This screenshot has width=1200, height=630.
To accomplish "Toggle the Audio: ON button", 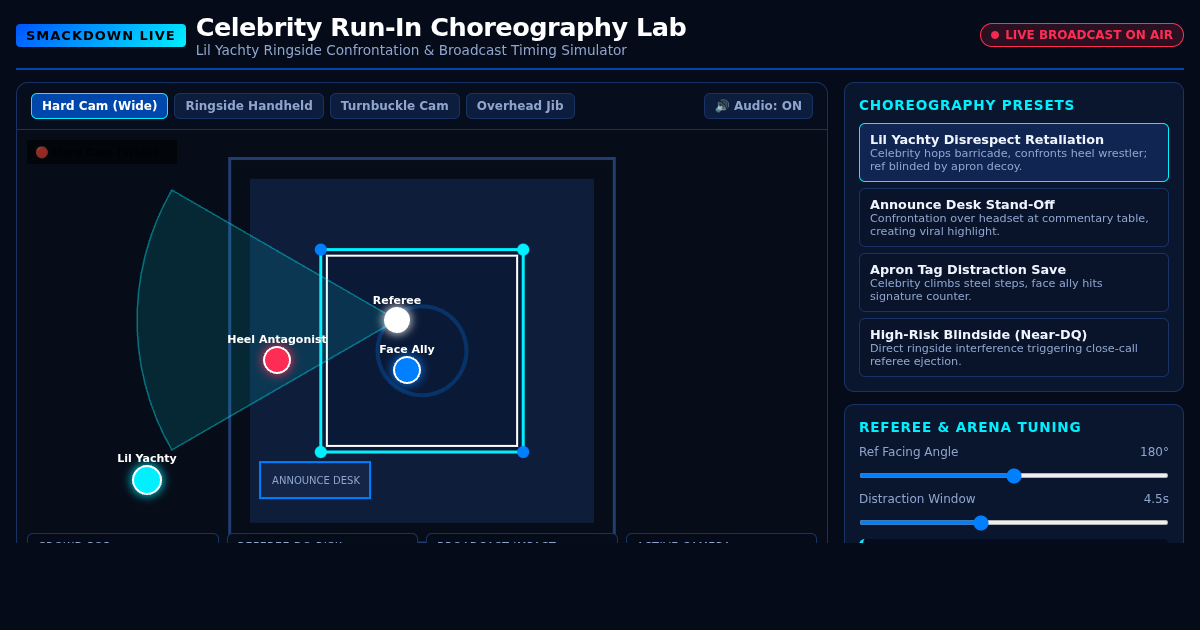I will 758,106.
